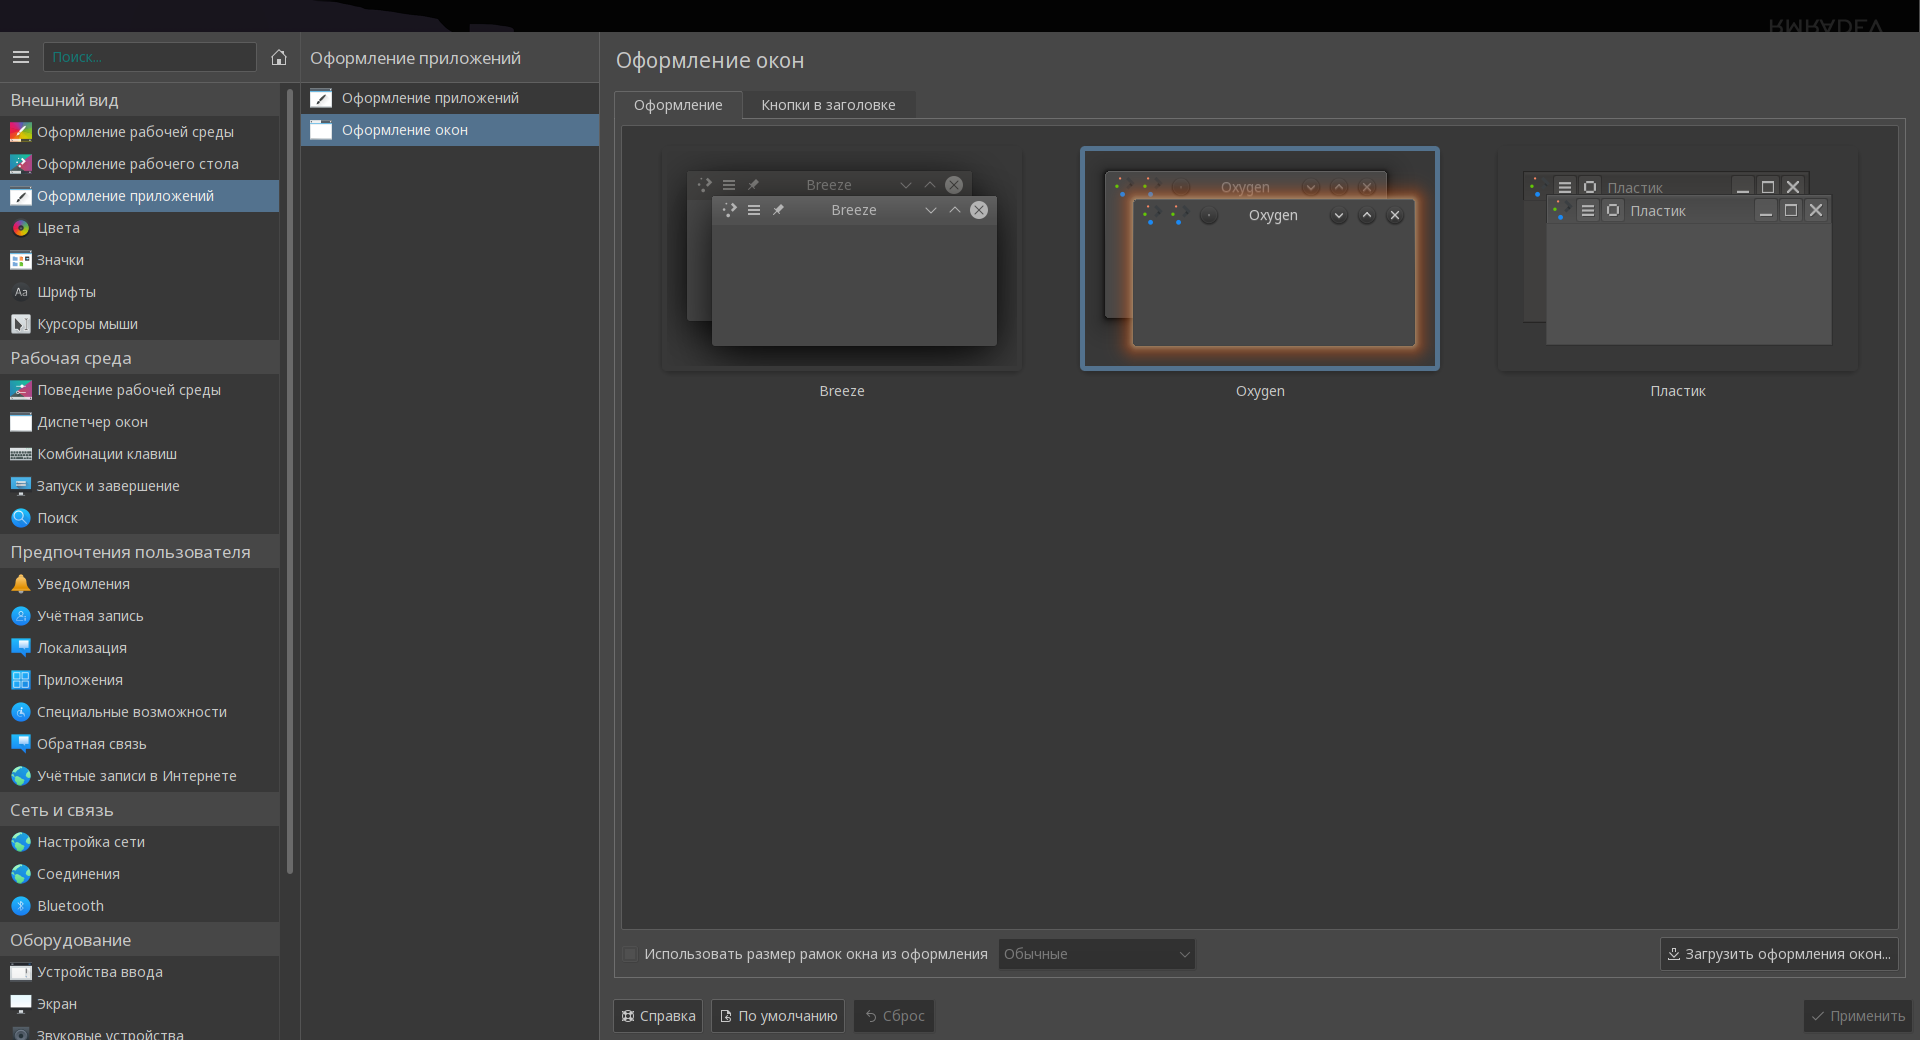Click the Цвета color wheel icon
The width and height of the screenshot is (1920, 1040).
coord(20,228)
